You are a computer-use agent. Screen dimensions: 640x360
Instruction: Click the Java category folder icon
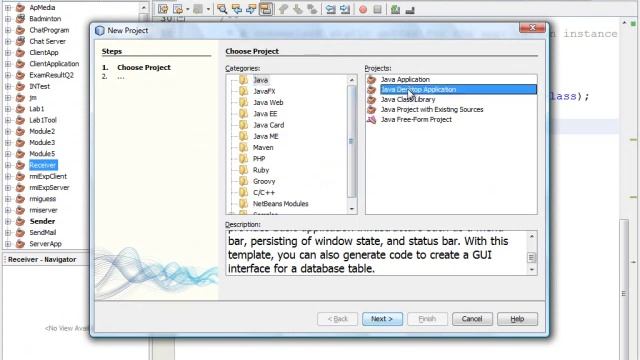point(244,80)
